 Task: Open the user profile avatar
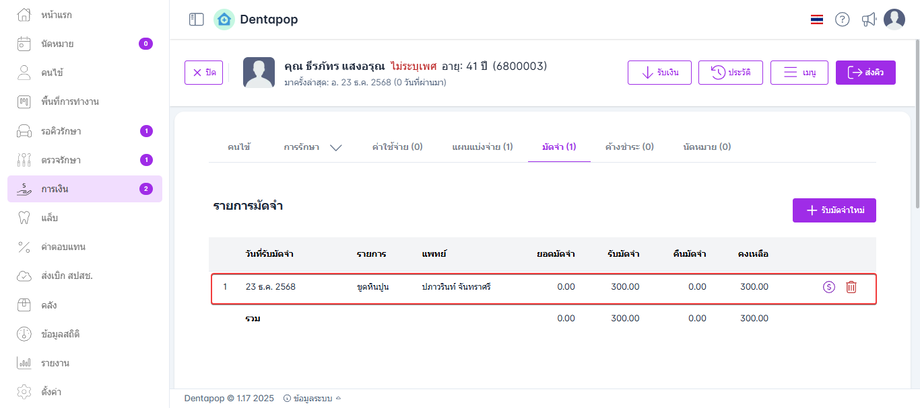(894, 19)
